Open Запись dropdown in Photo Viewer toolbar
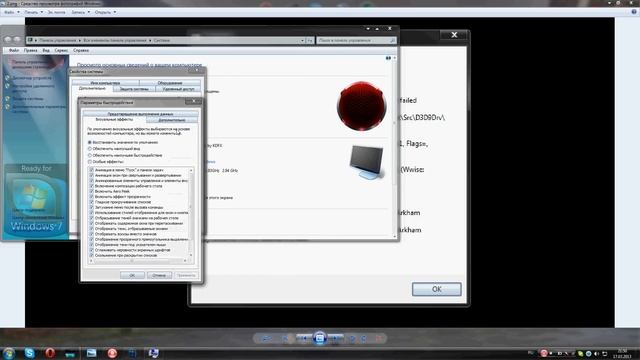Image resolution: width=640 pixels, height=360 pixels. 80,12
